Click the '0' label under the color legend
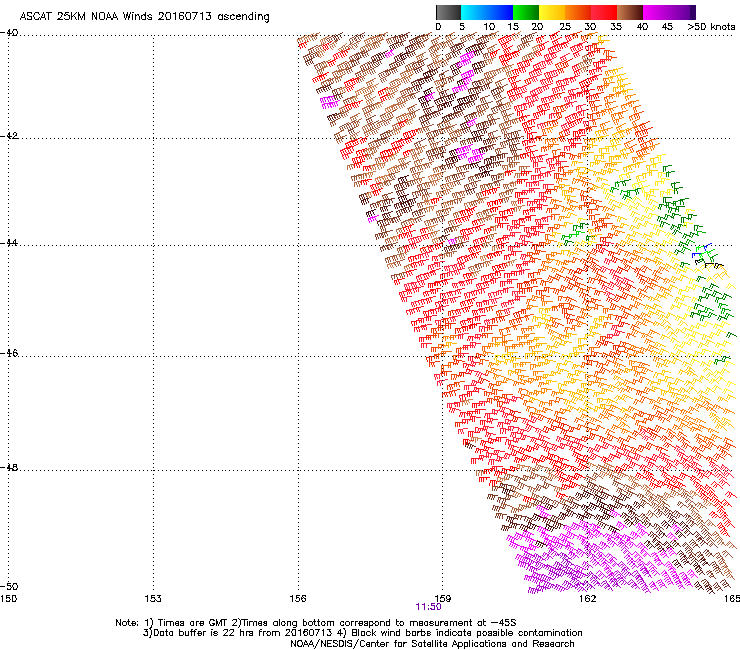 pyautogui.click(x=438, y=27)
